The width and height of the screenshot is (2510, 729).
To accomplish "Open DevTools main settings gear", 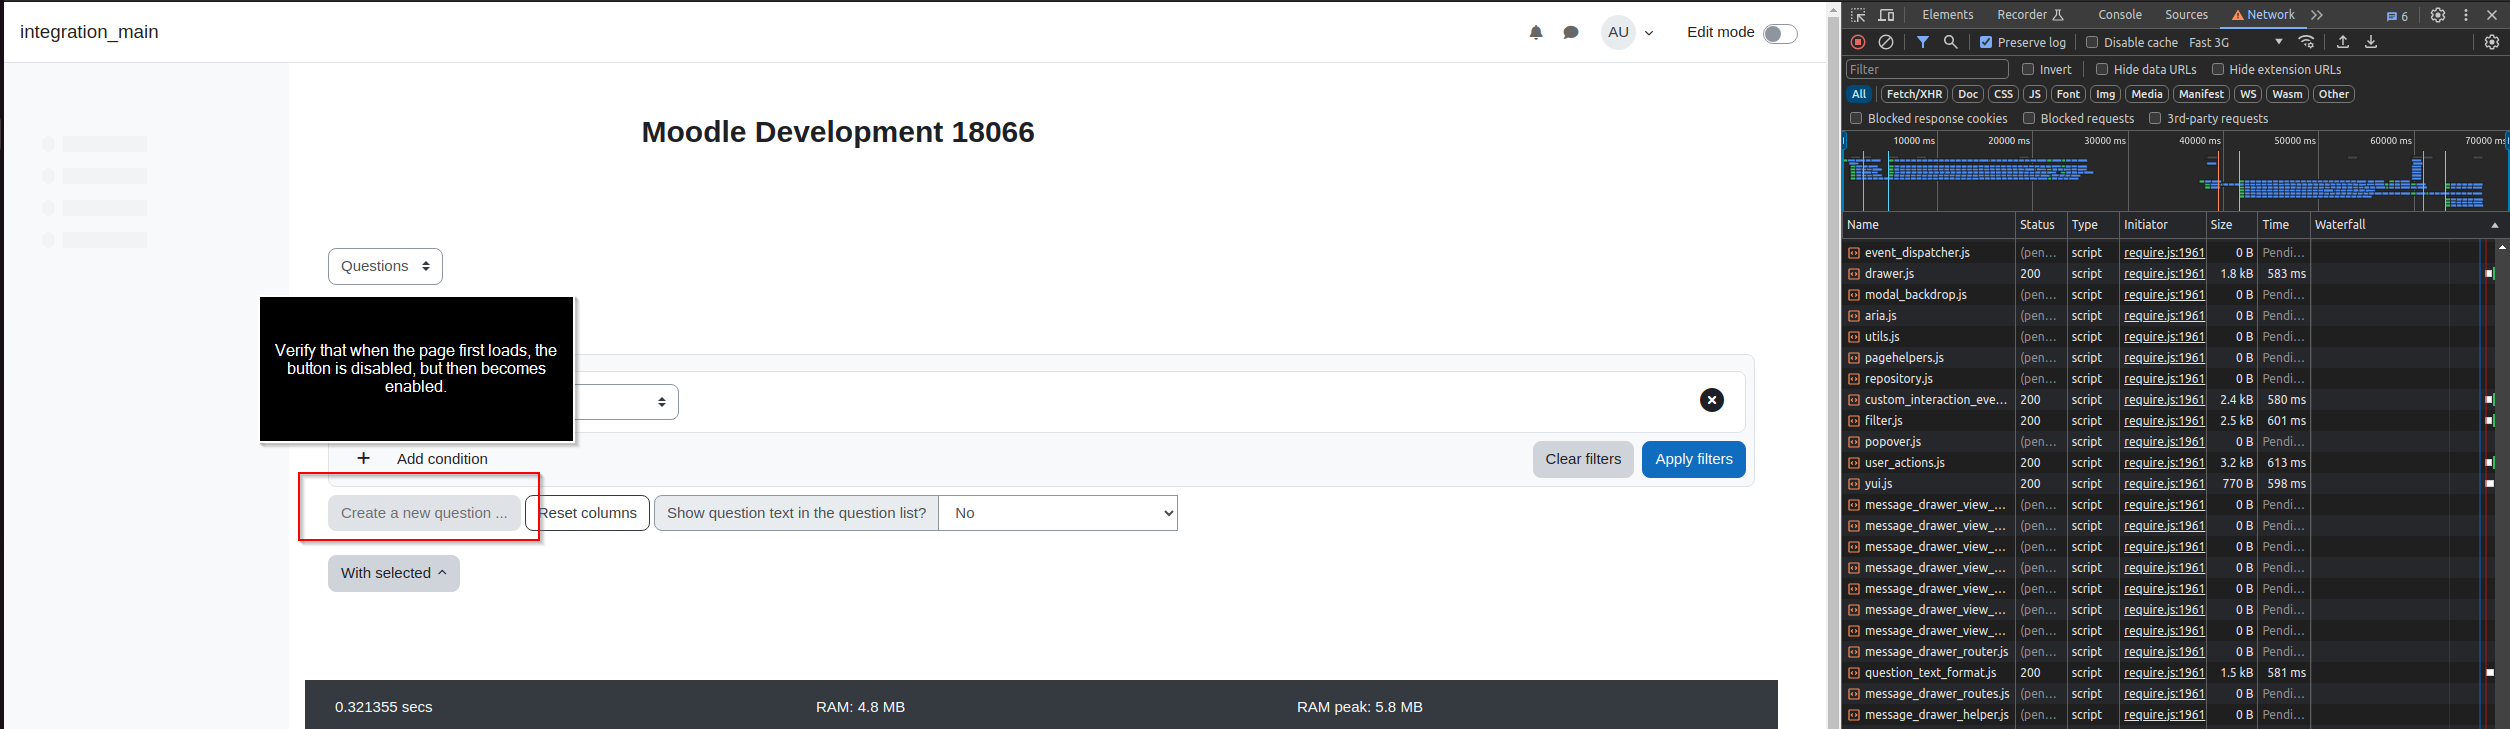I will click(x=2438, y=15).
